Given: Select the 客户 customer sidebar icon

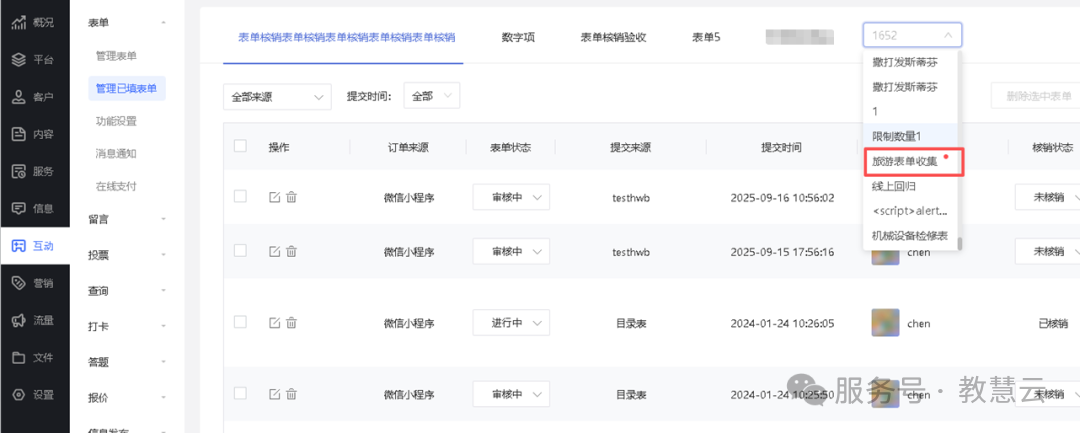Looking at the screenshot, I should point(20,97).
